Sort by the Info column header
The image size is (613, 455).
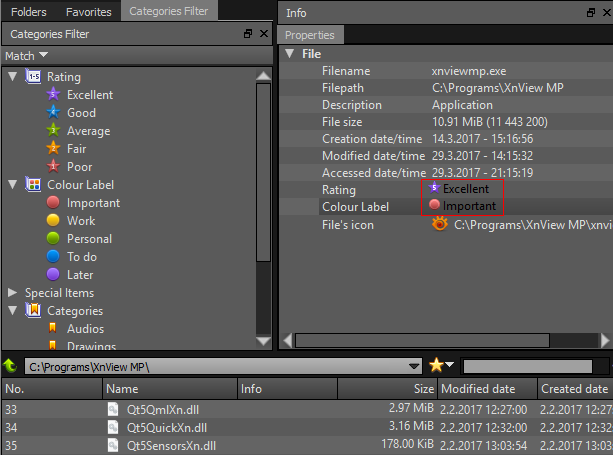point(287,389)
